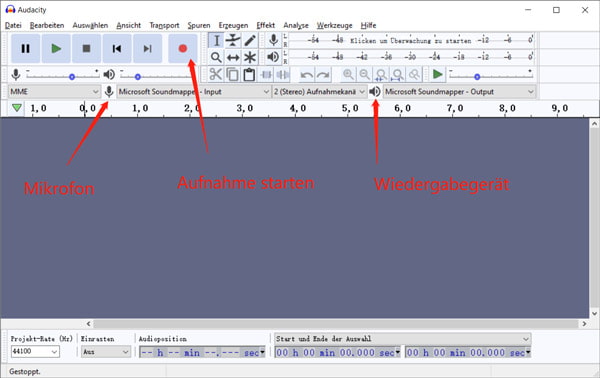Open the Analyse menu
Image resolution: width=600 pixels, height=378 pixels.
pos(296,25)
